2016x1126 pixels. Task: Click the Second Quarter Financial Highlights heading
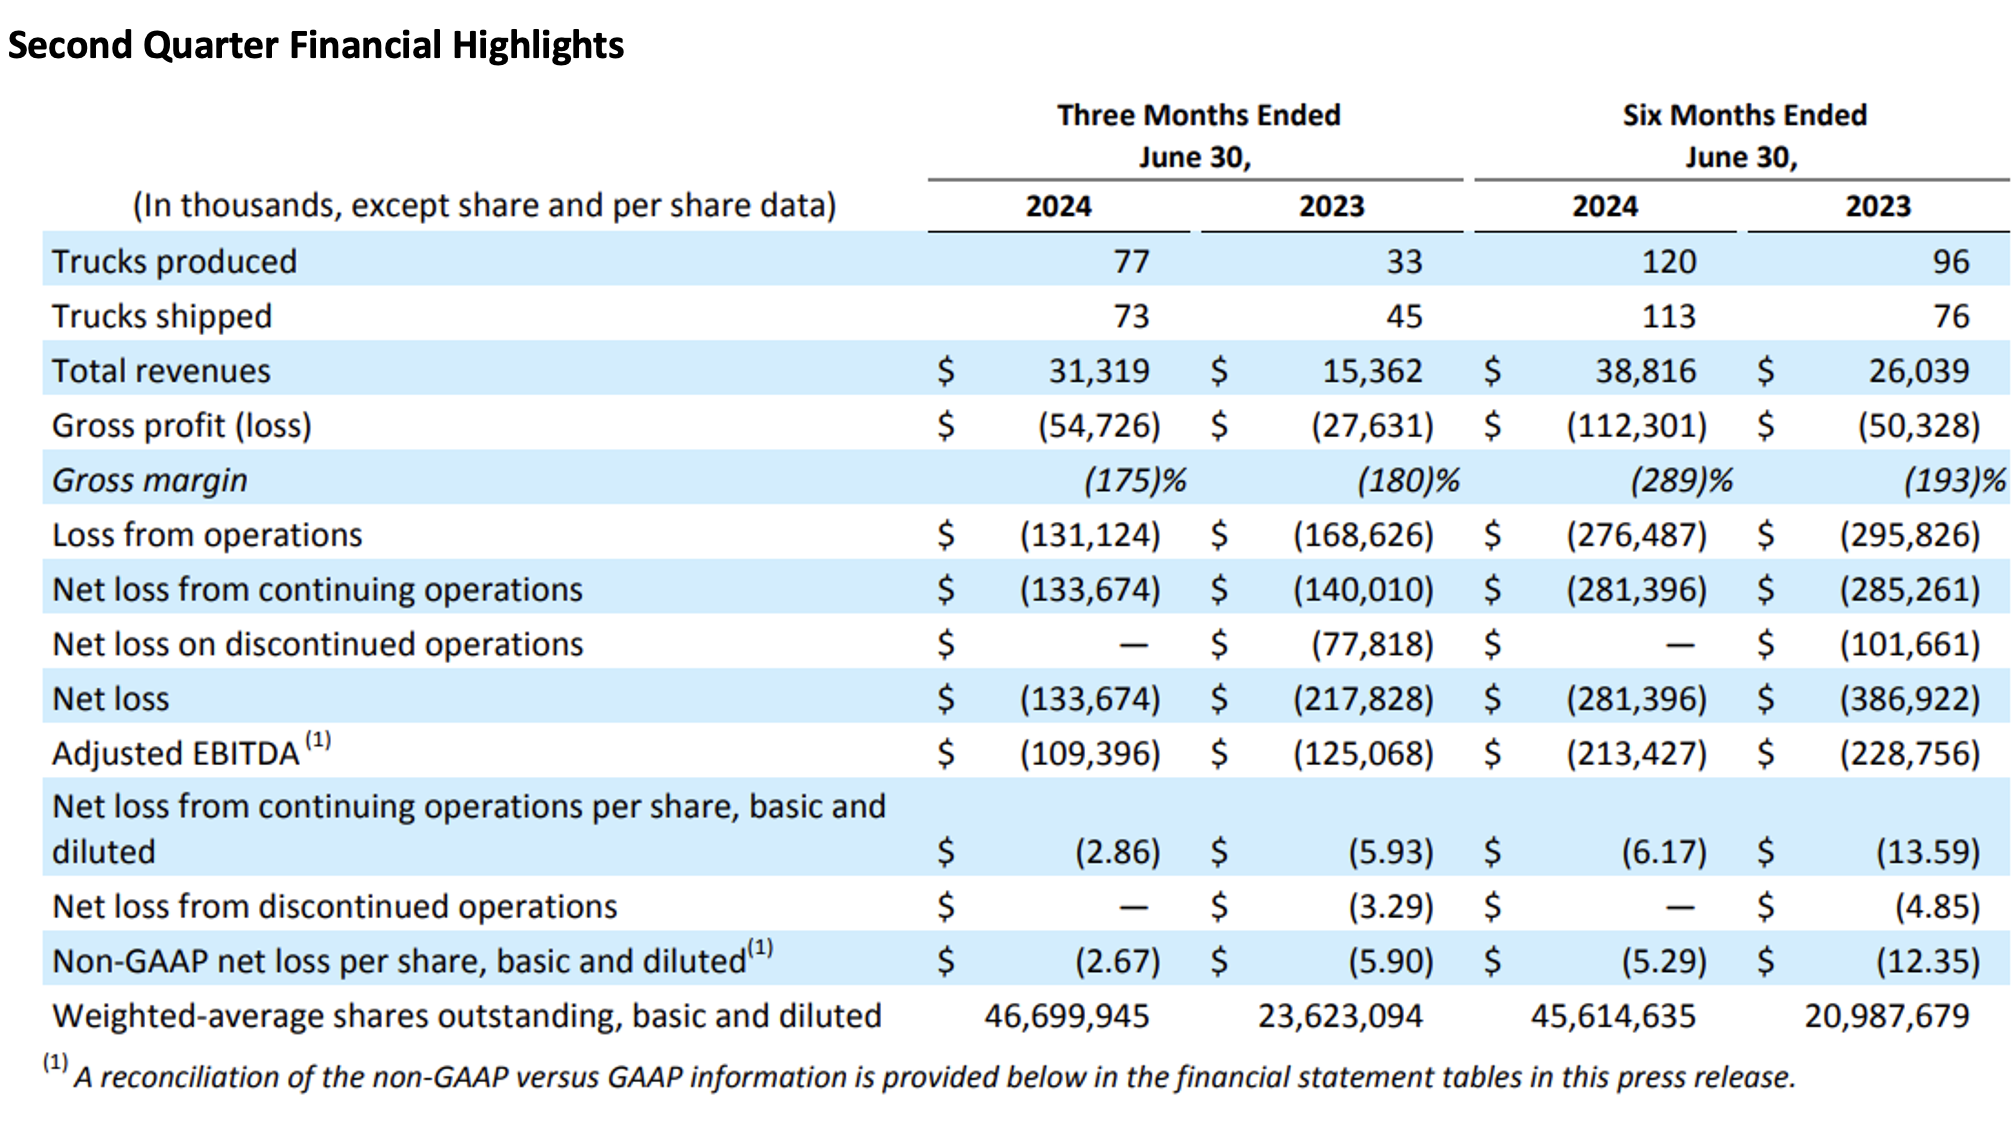tap(316, 45)
